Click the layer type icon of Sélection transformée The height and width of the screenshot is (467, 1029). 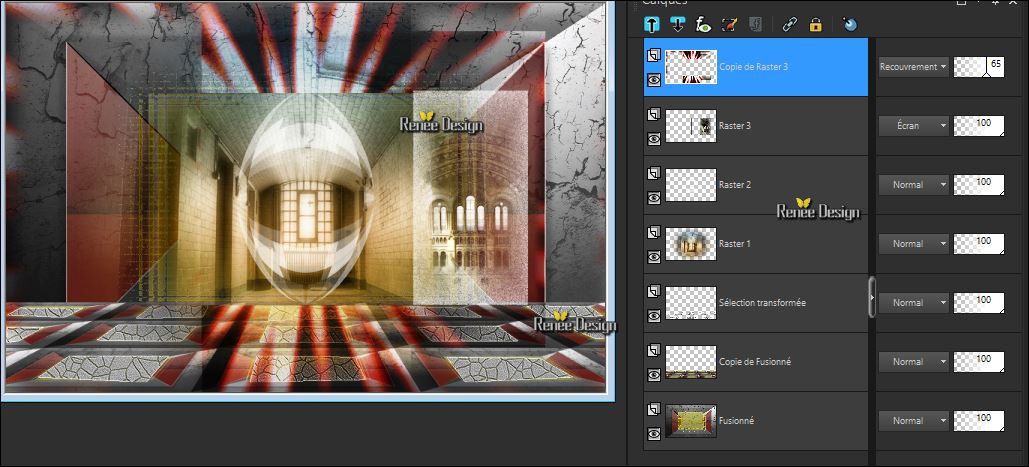[x=654, y=292]
